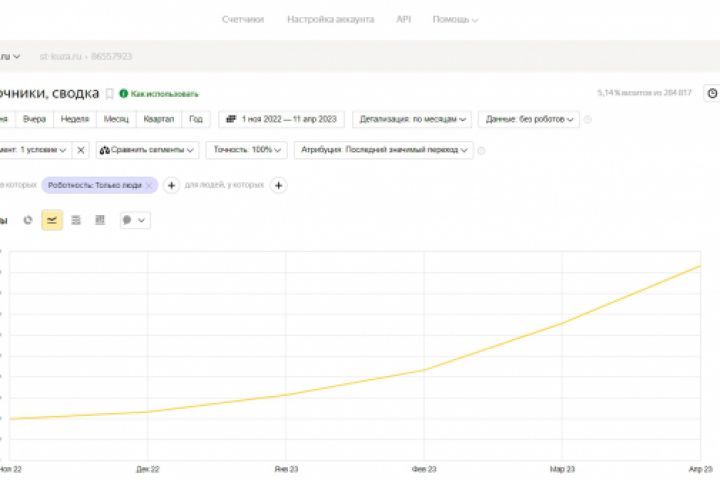Select the 'Месяц' period toggle
This screenshot has height=480, width=720.
point(115,119)
